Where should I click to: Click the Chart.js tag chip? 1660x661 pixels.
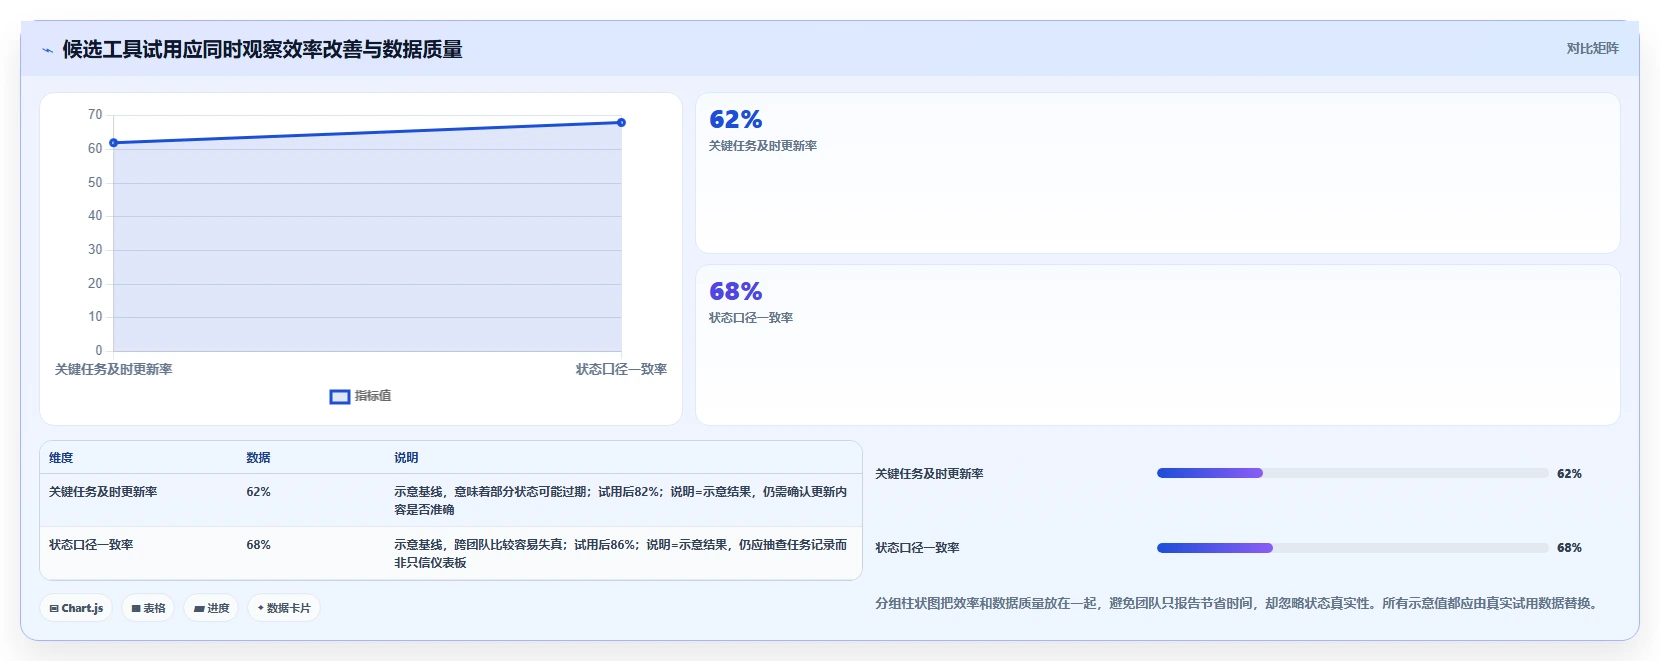click(76, 608)
